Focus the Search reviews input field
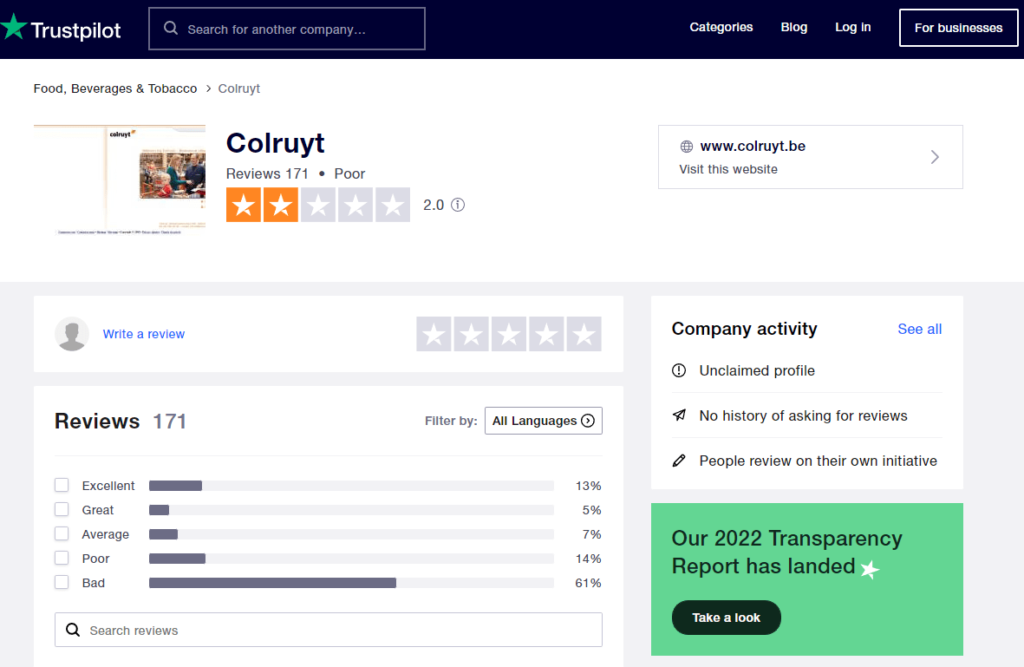The width and height of the screenshot is (1024, 667). [328, 630]
